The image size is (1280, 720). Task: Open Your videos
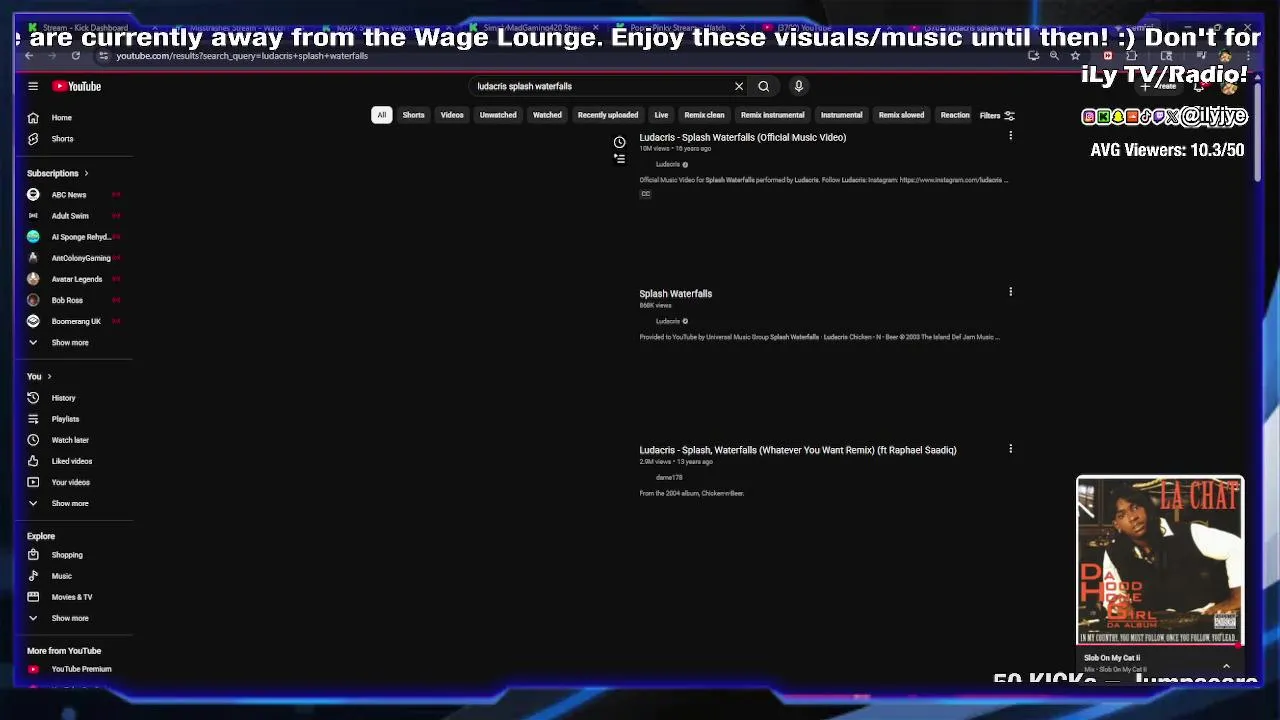(70, 482)
